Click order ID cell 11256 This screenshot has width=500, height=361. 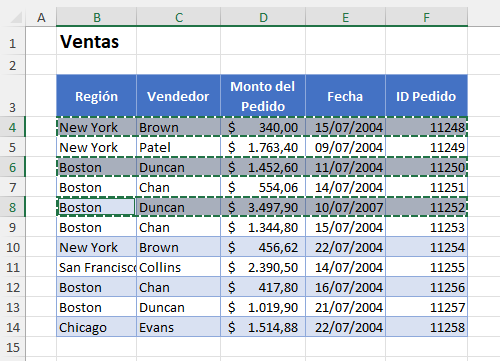click(427, 287)
